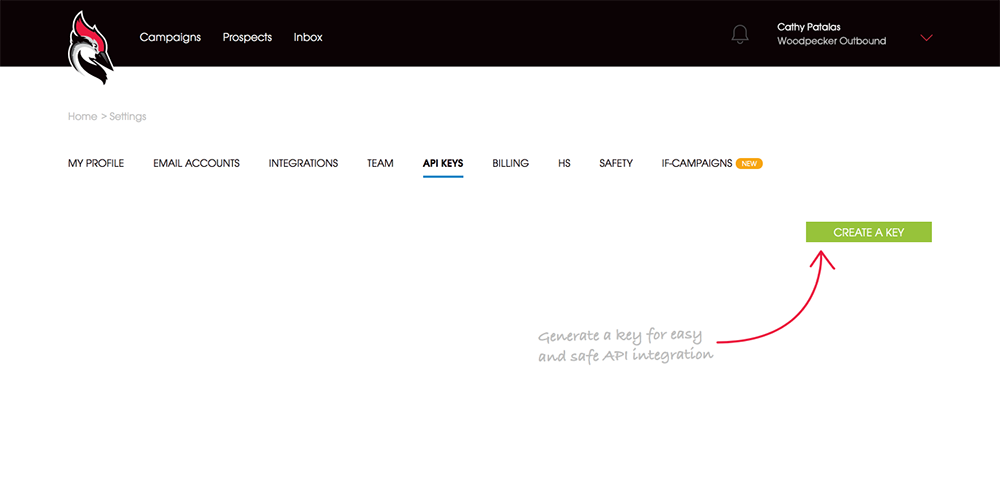Image resolution: width=1000 pixels, height=500 pixels.
Task: Open the Inbox
Action: tap(308, 38)
